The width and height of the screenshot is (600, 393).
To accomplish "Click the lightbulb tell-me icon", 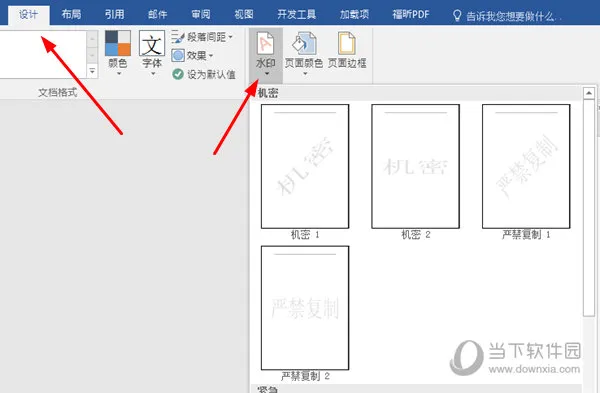I will pyautogui.click(x=457, y=16).
